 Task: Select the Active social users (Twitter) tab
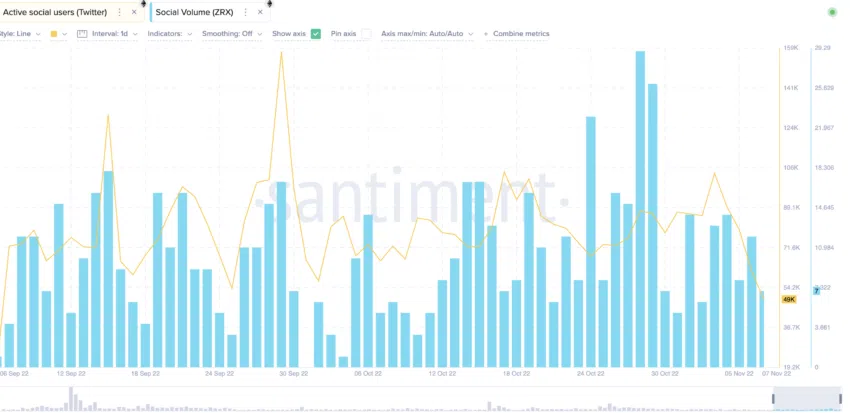(x=55, y=12)
